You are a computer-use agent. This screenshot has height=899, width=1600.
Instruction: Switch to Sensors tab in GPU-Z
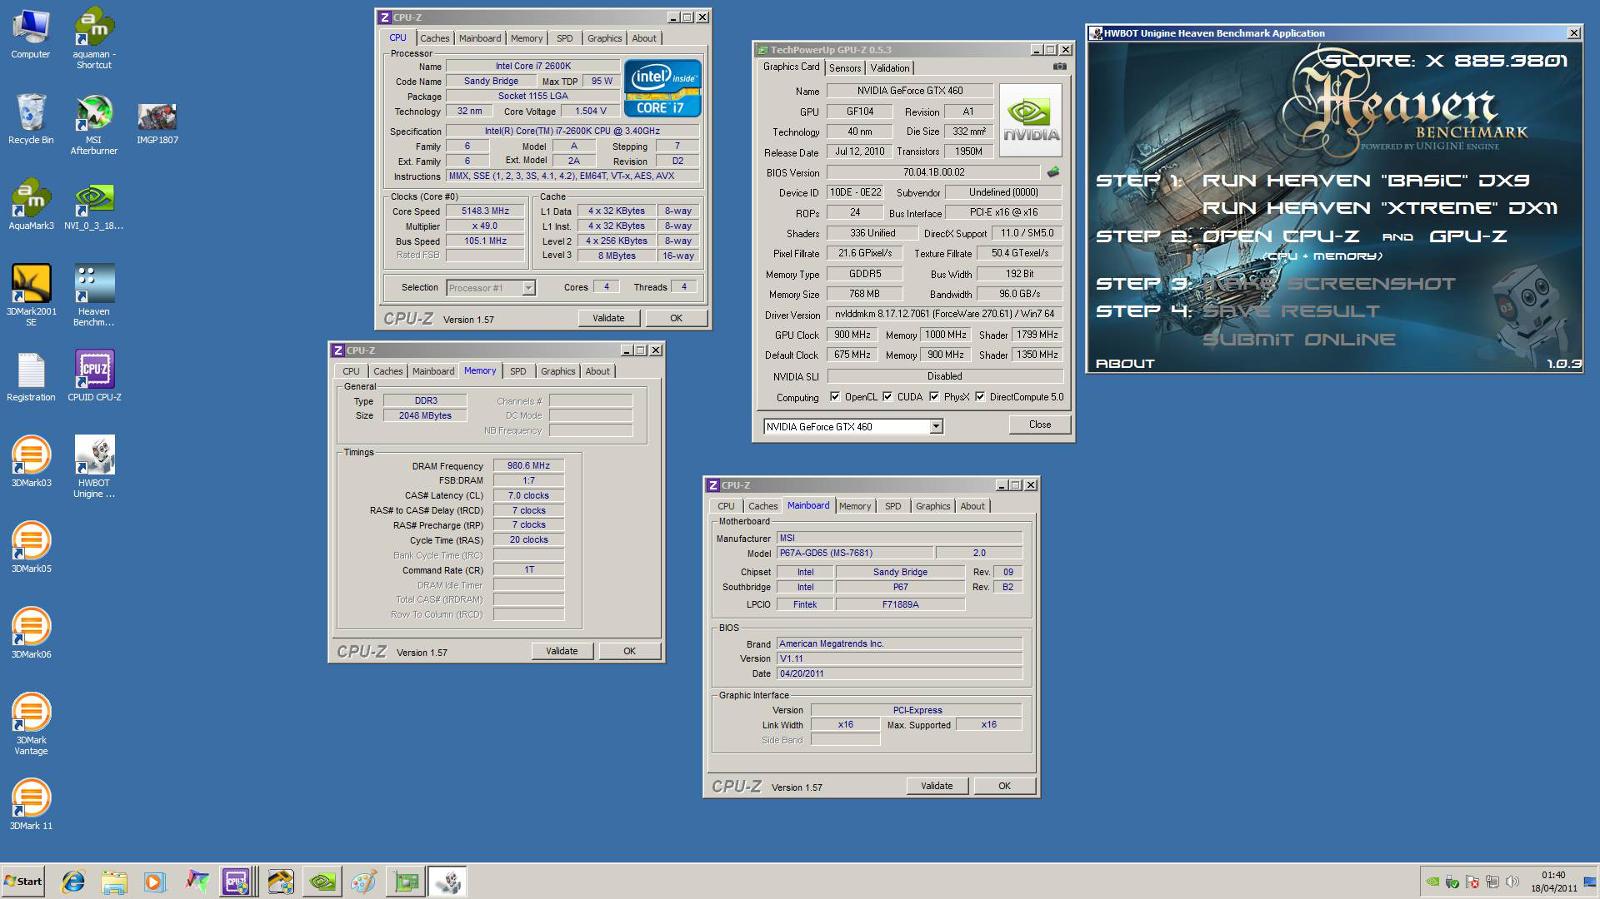pyautogui.click(x=845, y=68)
